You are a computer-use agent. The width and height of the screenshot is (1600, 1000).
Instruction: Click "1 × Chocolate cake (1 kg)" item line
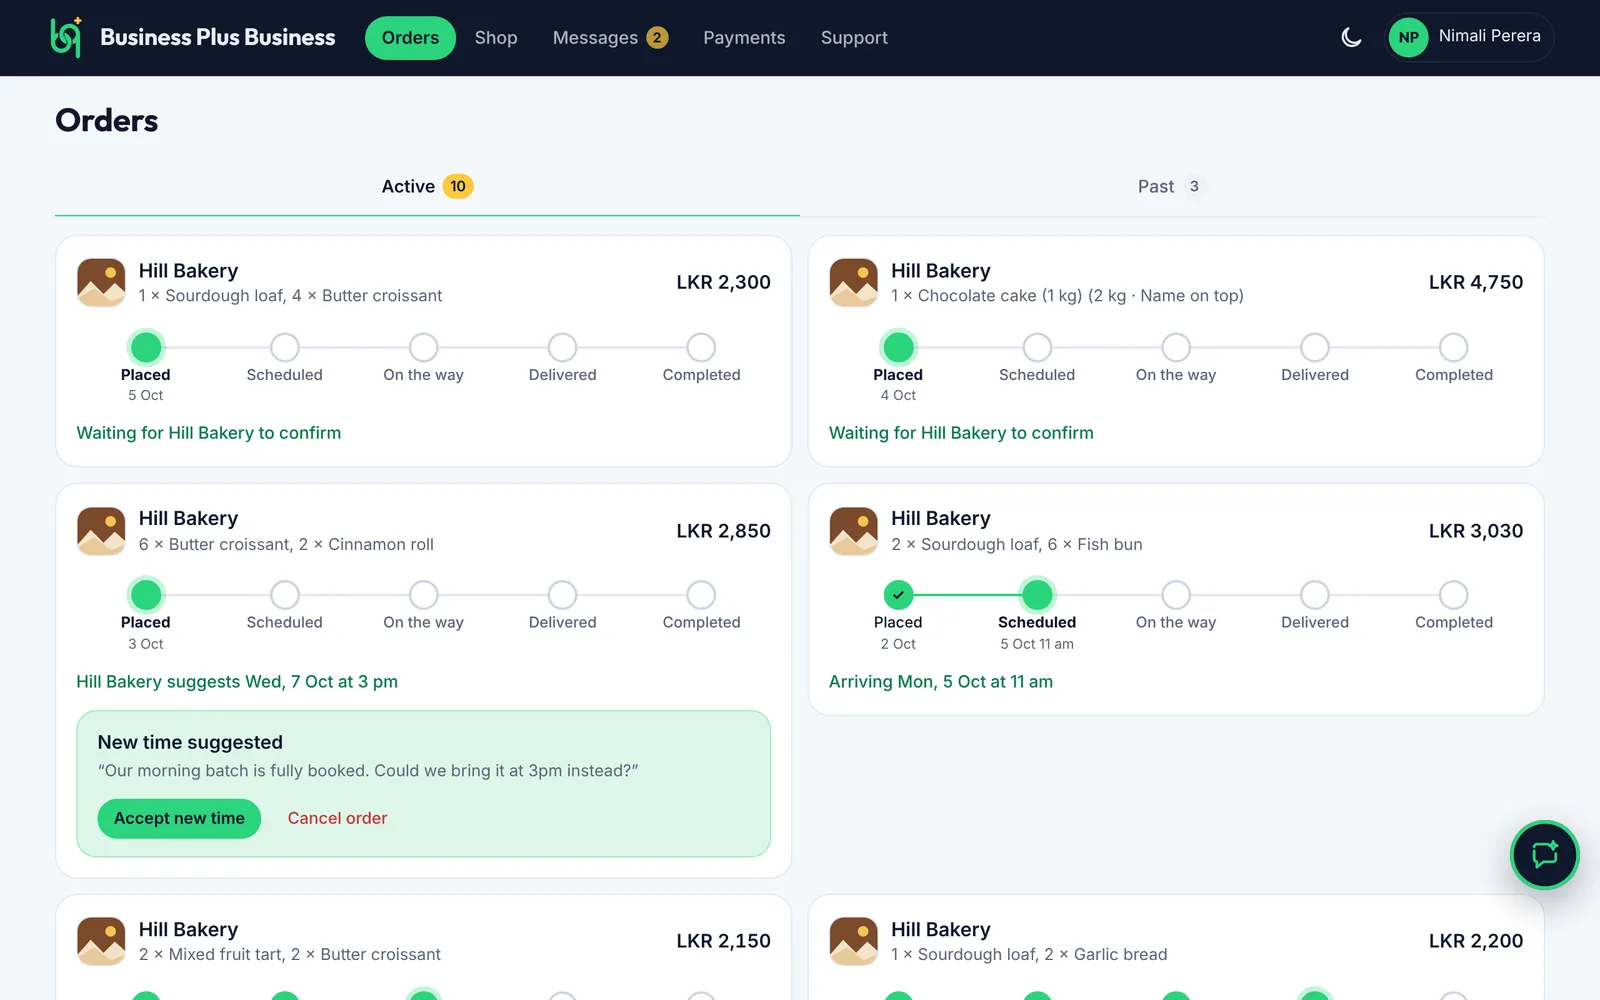1067,296
